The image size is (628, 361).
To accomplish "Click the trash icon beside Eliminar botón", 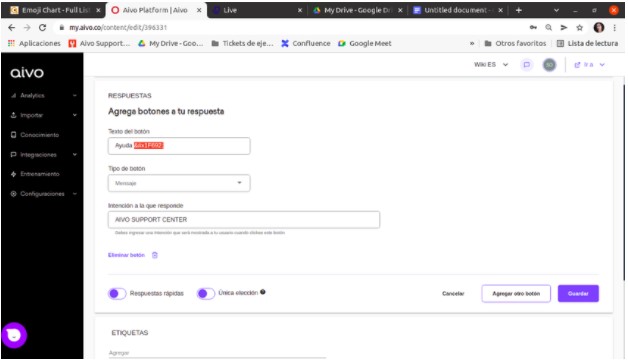I will click(155, 255).
